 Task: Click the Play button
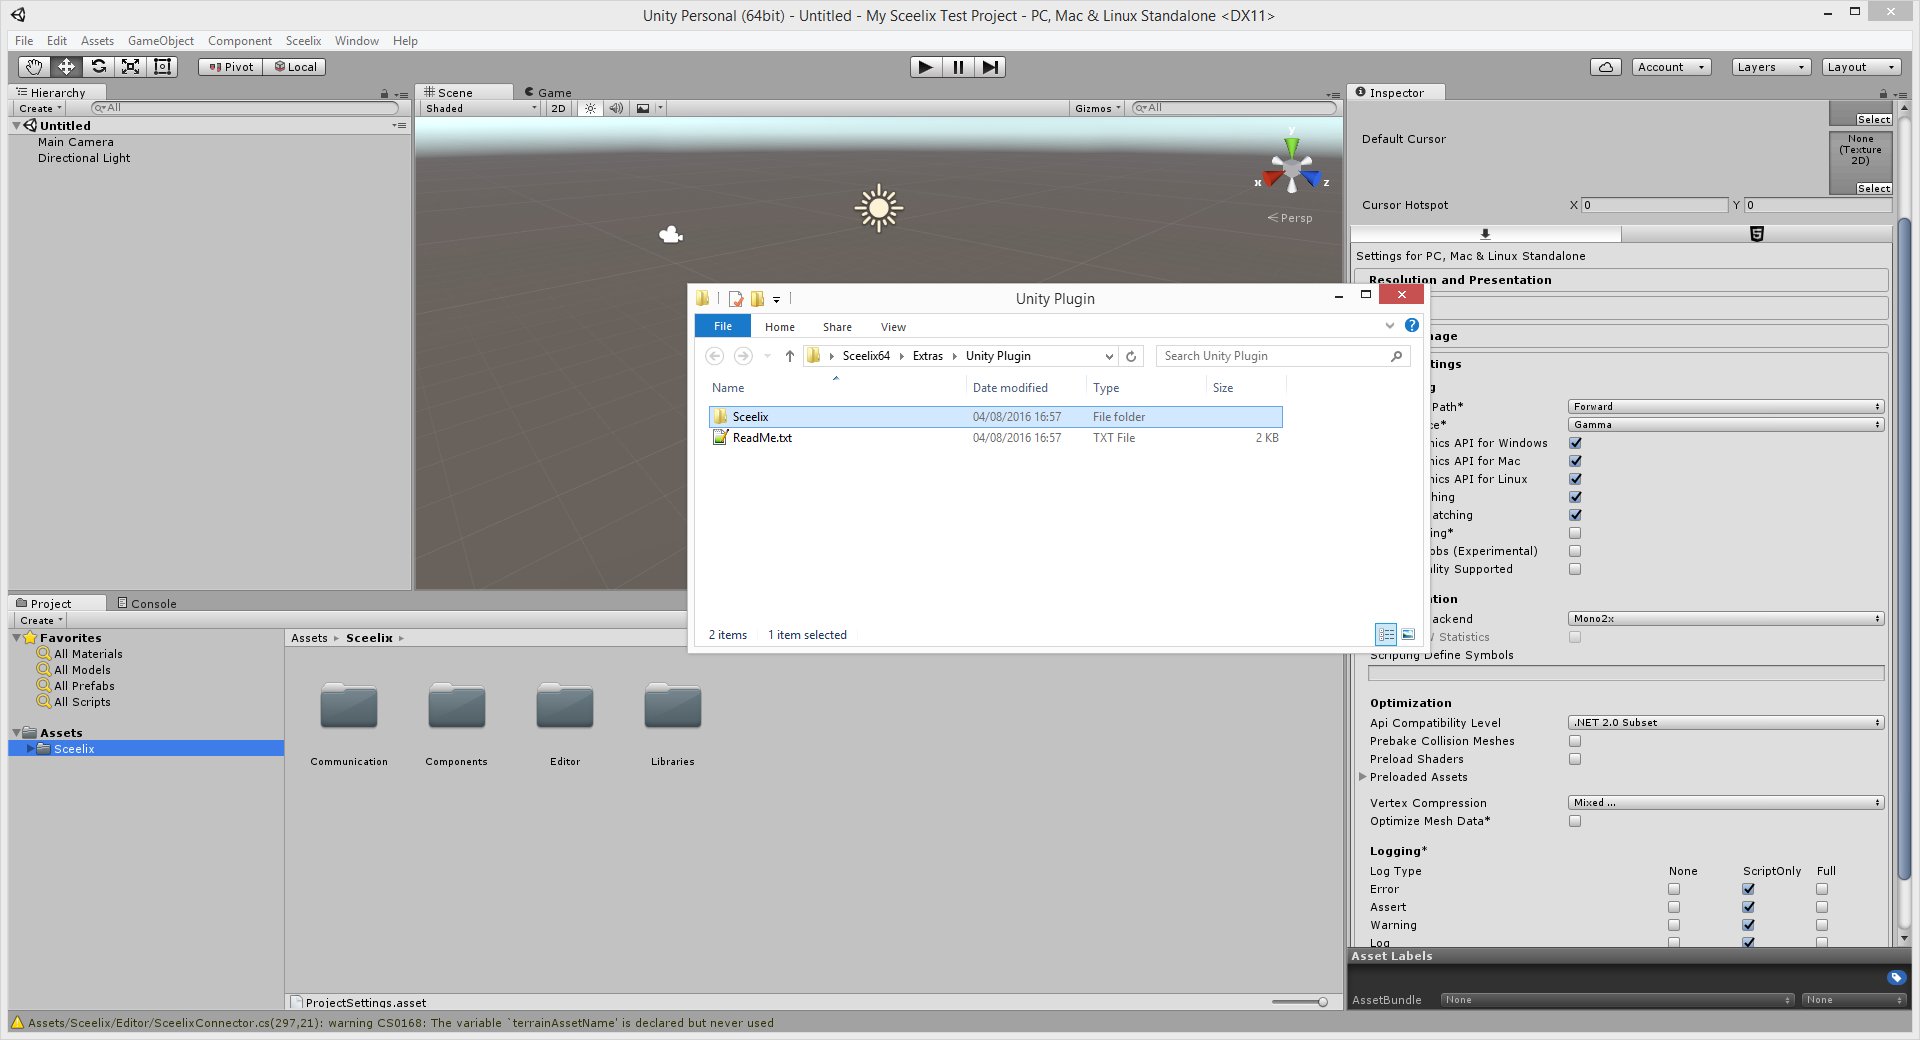point(926,67)
